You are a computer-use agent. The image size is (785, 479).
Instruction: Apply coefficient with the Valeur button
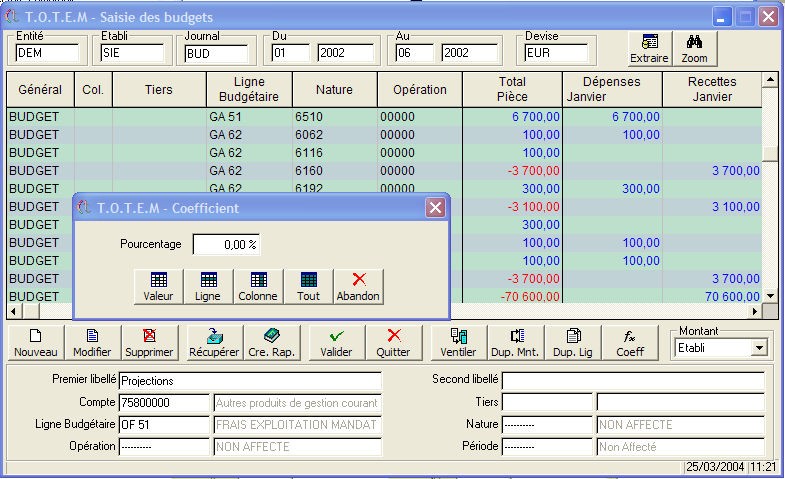[158, 286]
